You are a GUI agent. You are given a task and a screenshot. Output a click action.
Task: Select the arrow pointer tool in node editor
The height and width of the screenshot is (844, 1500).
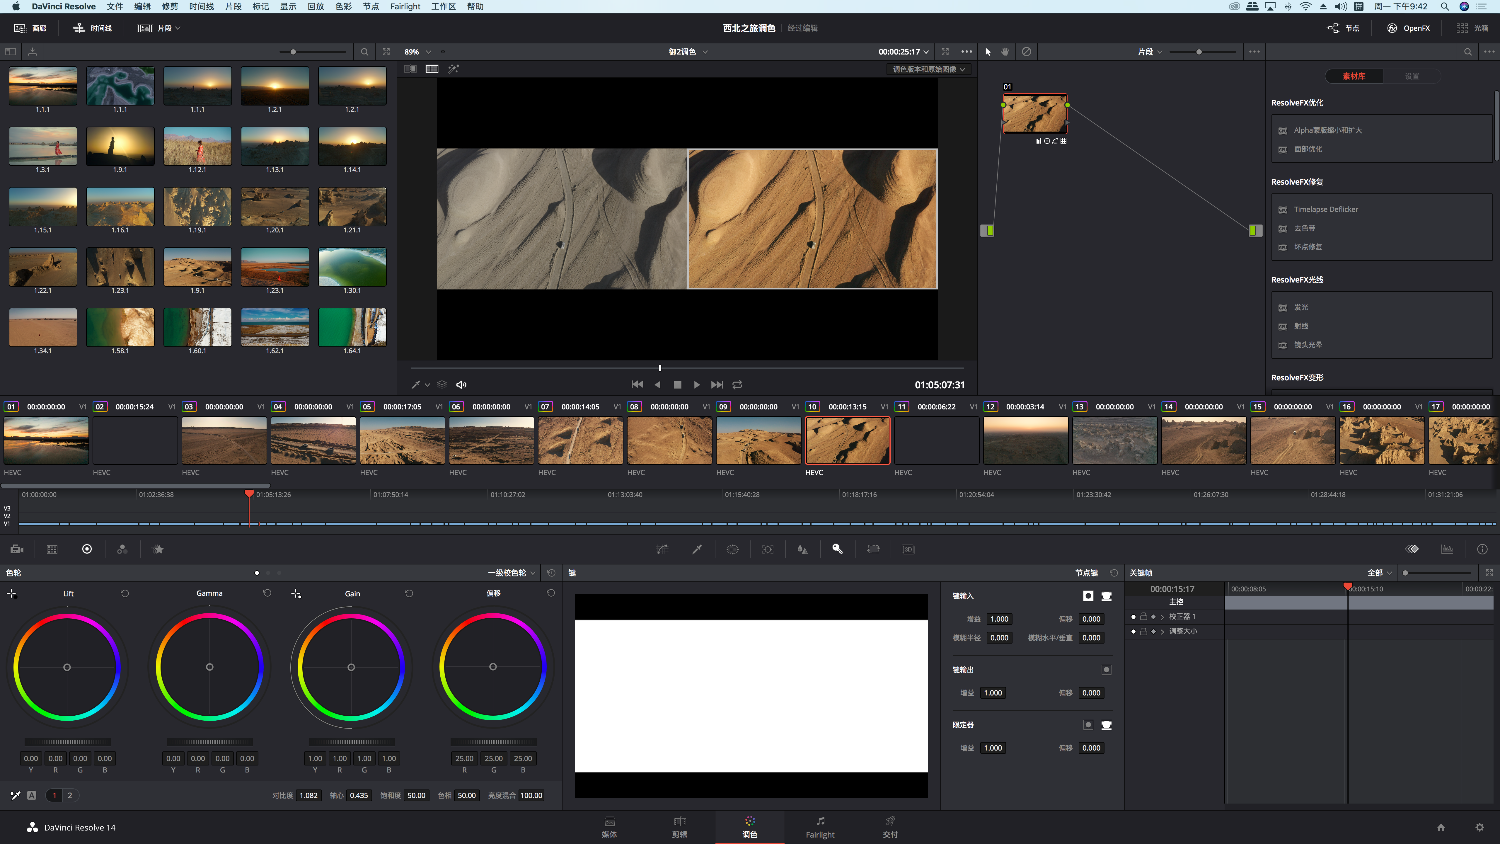(988, 52)
